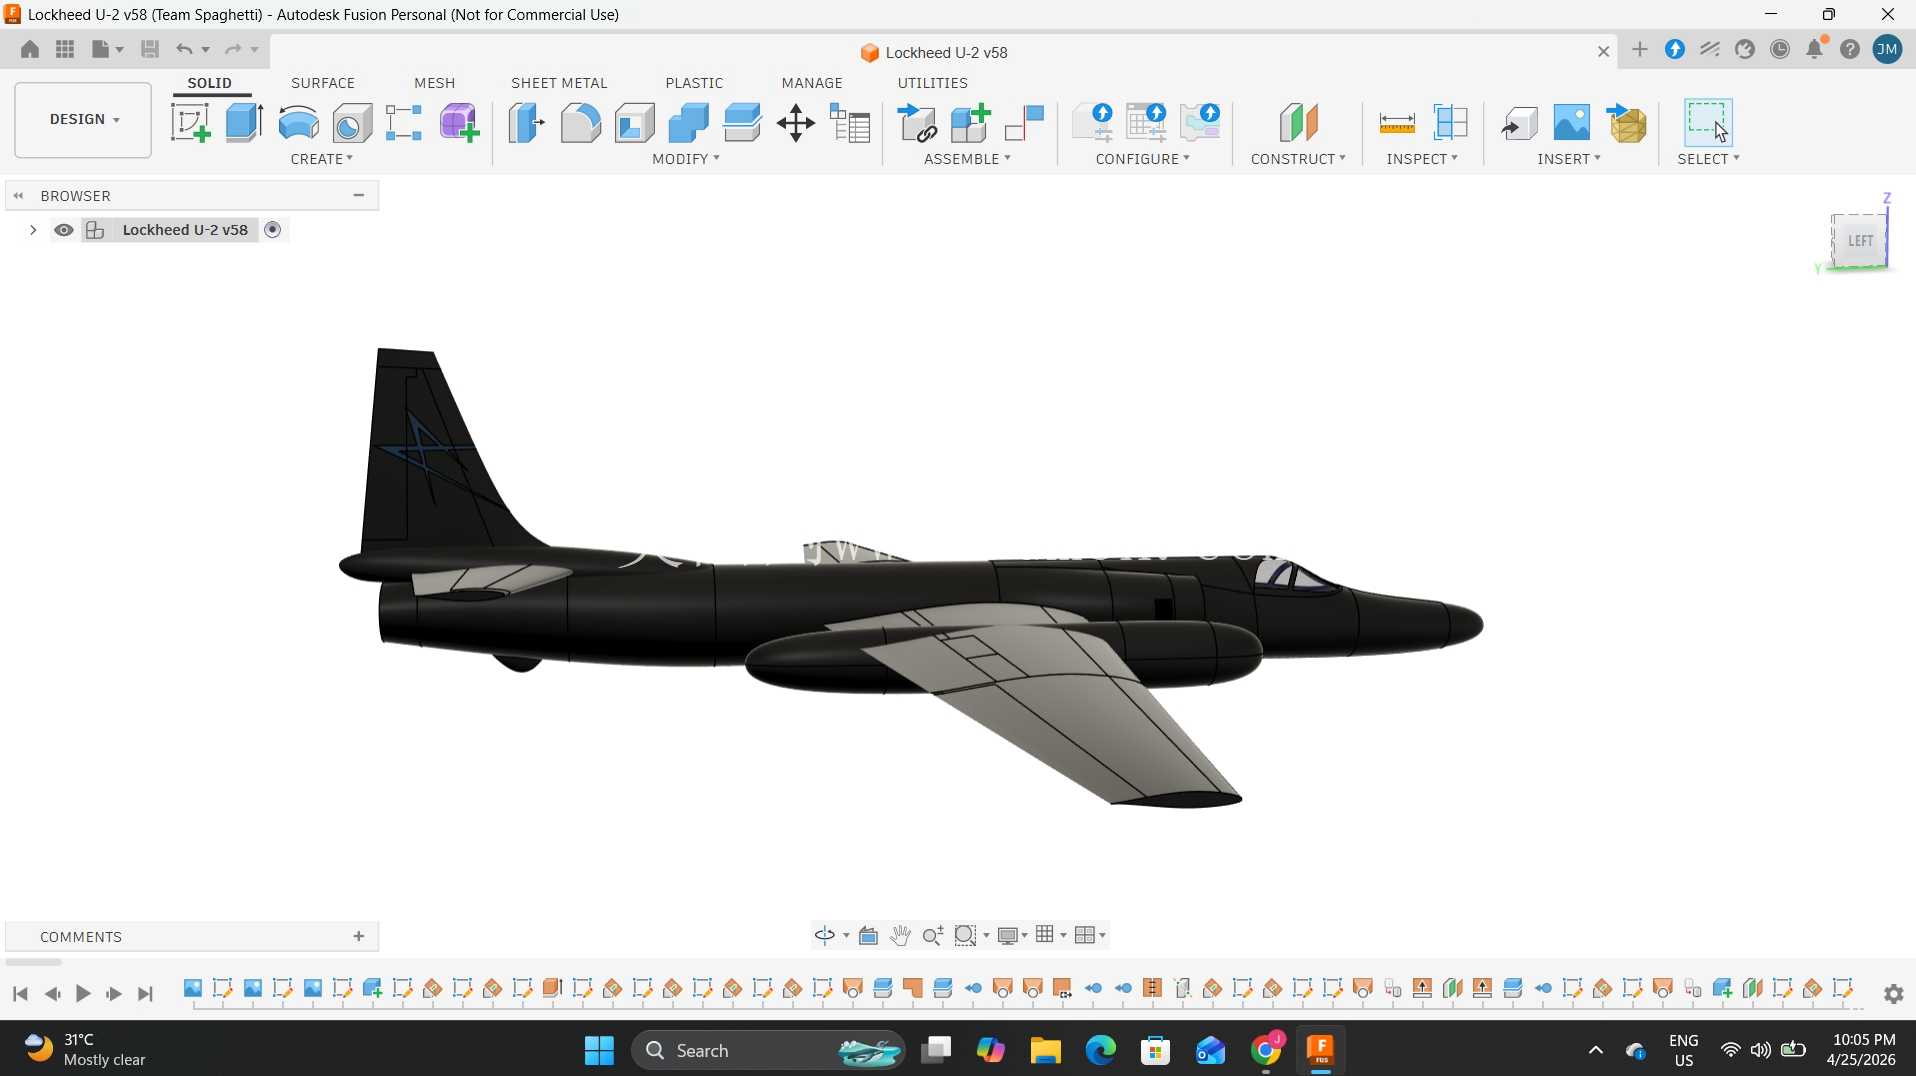Expand the CONFIGURE menu
This screenshot has width=1916, height=1076.
[1143, 159]
